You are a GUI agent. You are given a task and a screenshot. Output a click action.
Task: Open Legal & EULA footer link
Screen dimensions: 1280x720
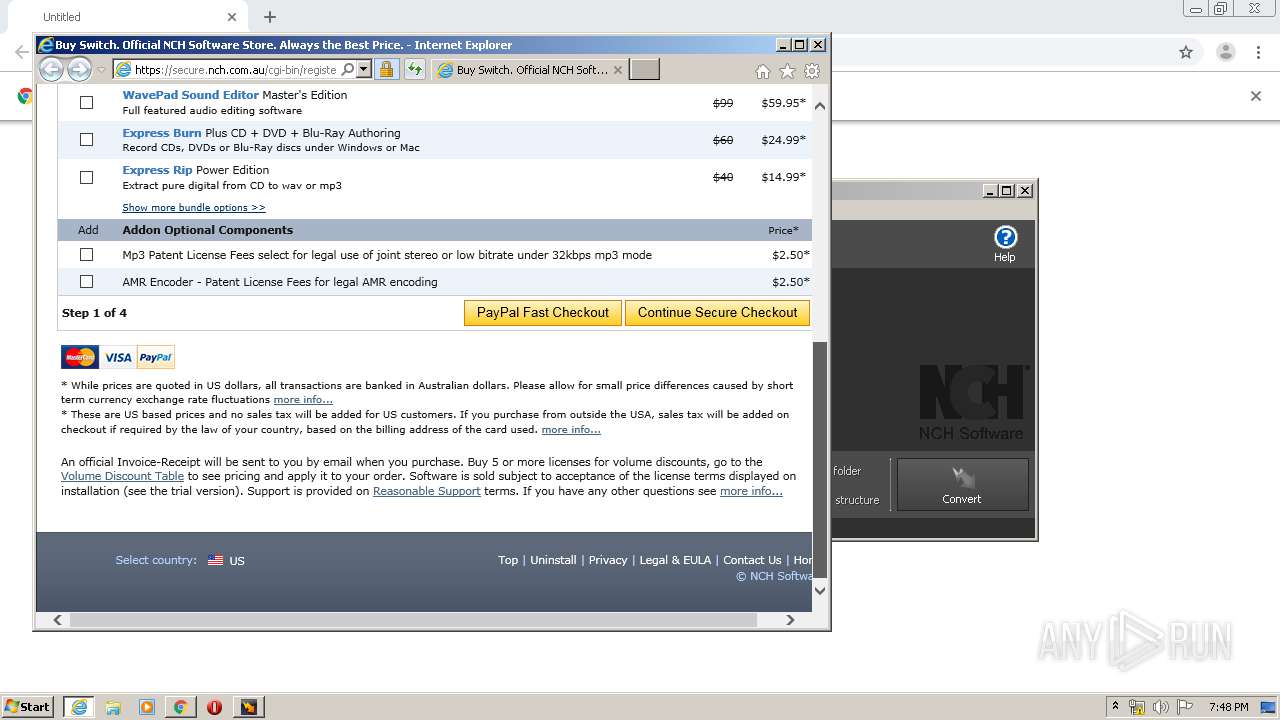point(675,560)
